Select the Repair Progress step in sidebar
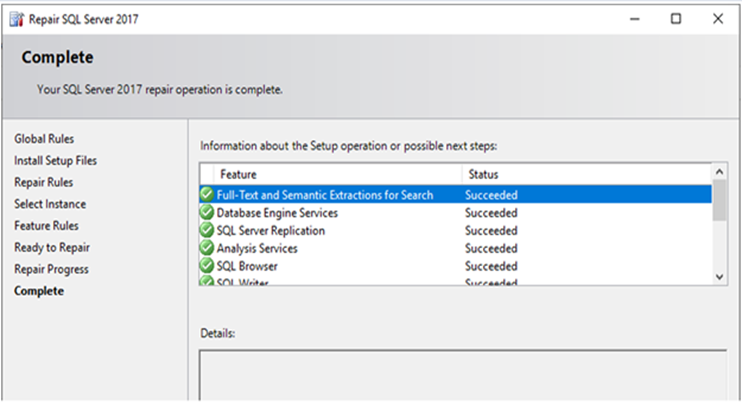 [x=51, y=269]
